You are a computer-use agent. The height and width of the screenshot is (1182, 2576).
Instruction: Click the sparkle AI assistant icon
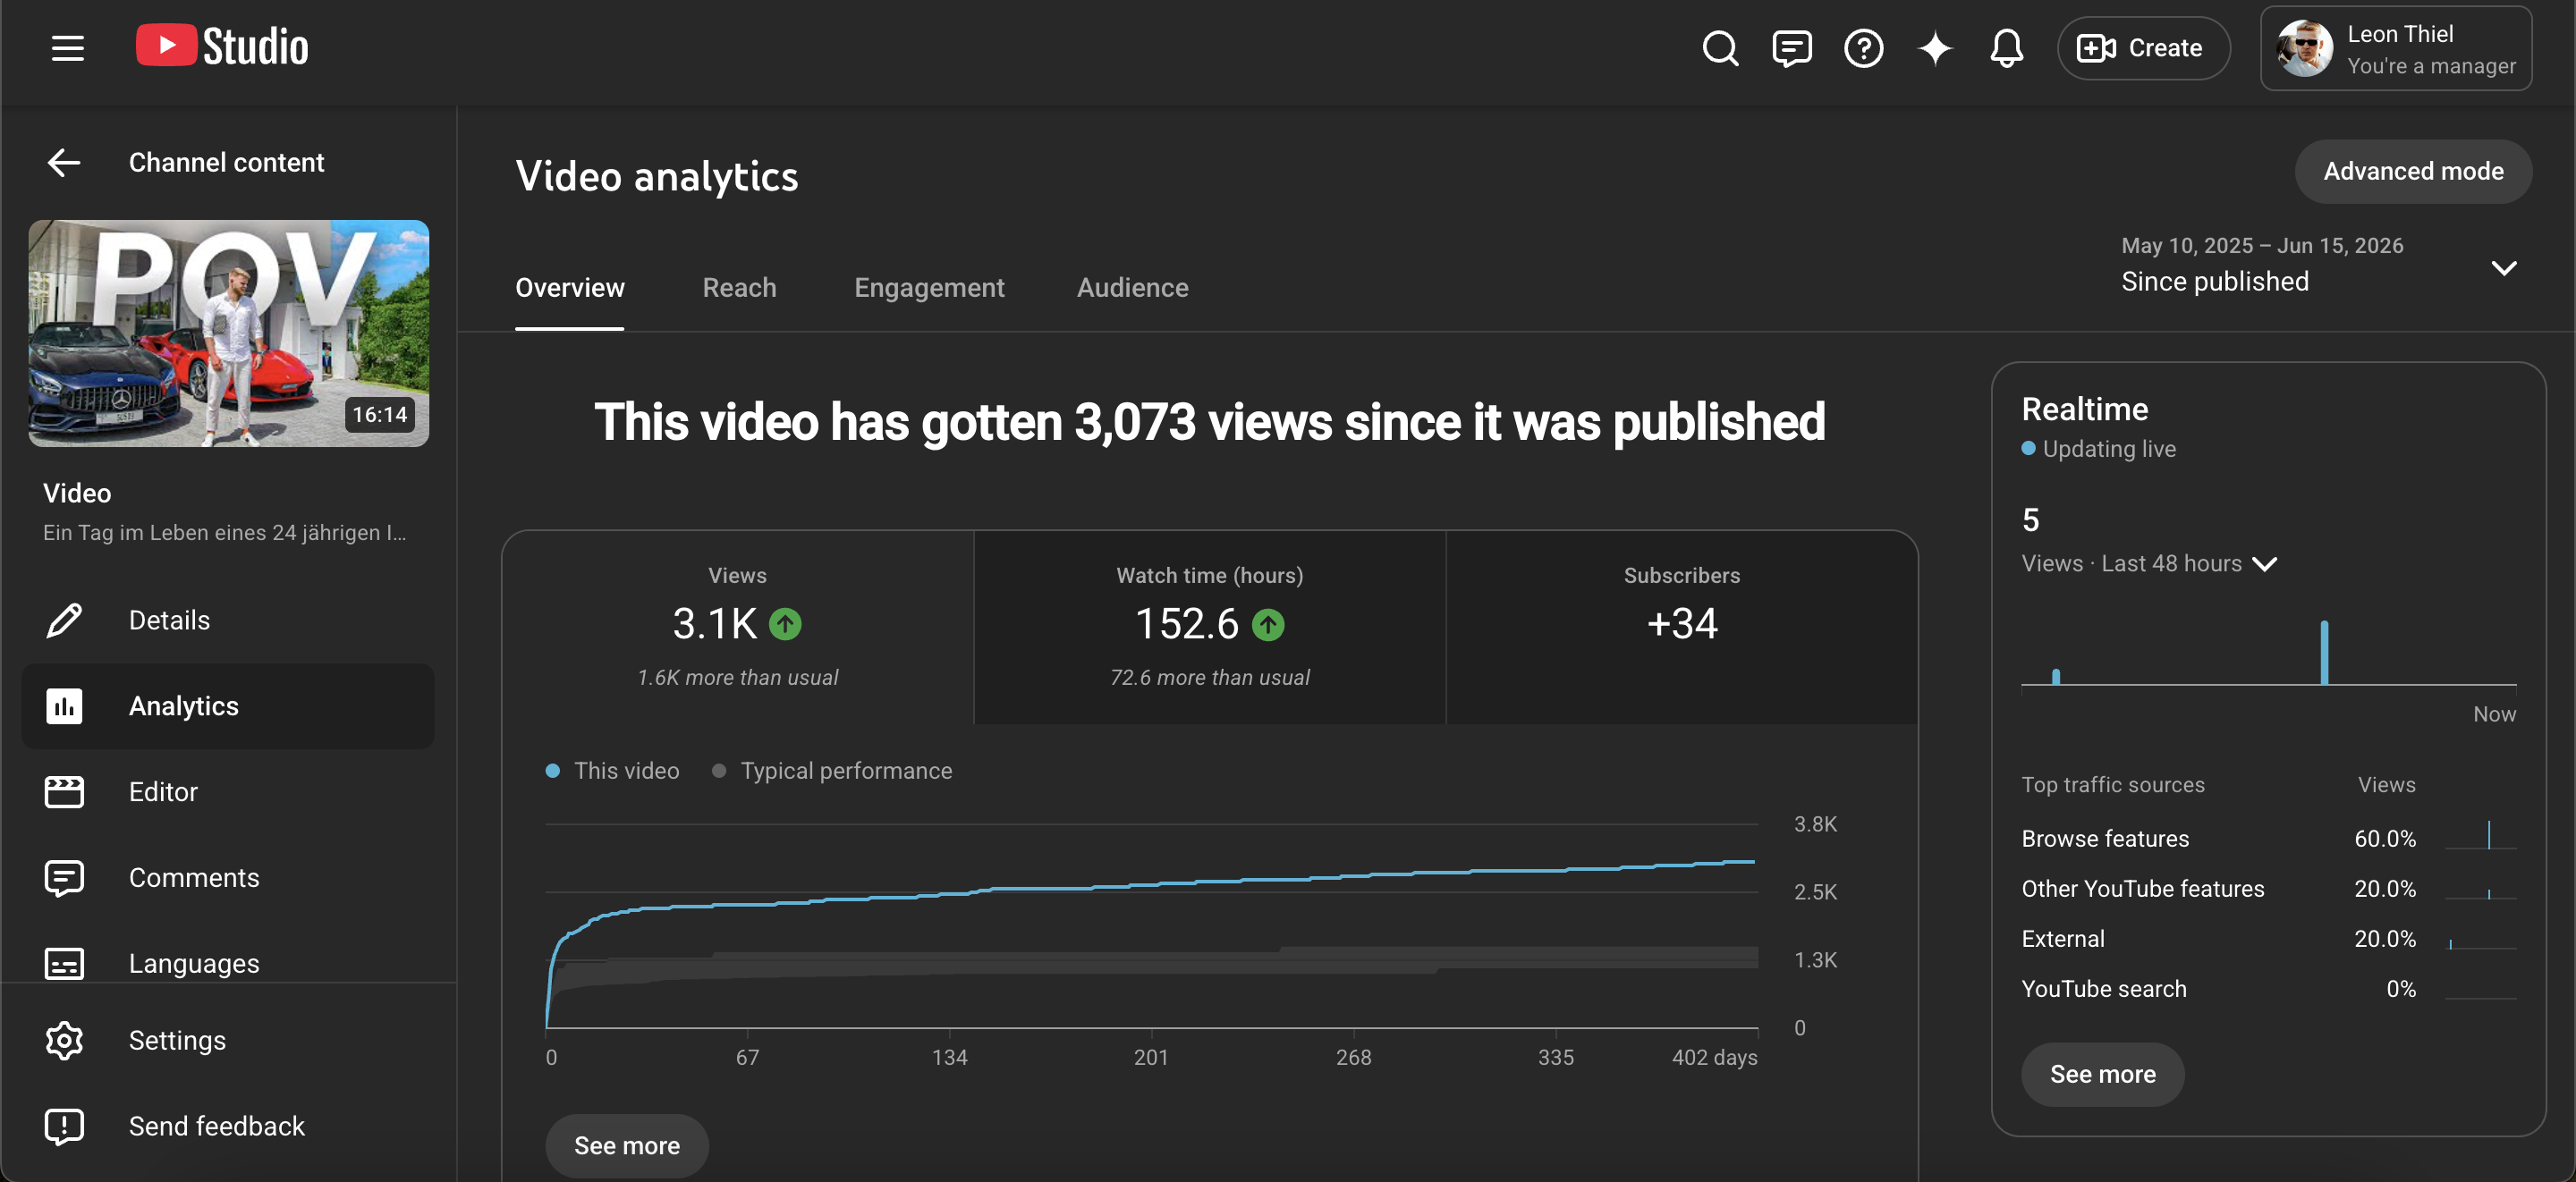pyautogui.click(x=1935, y=48)
